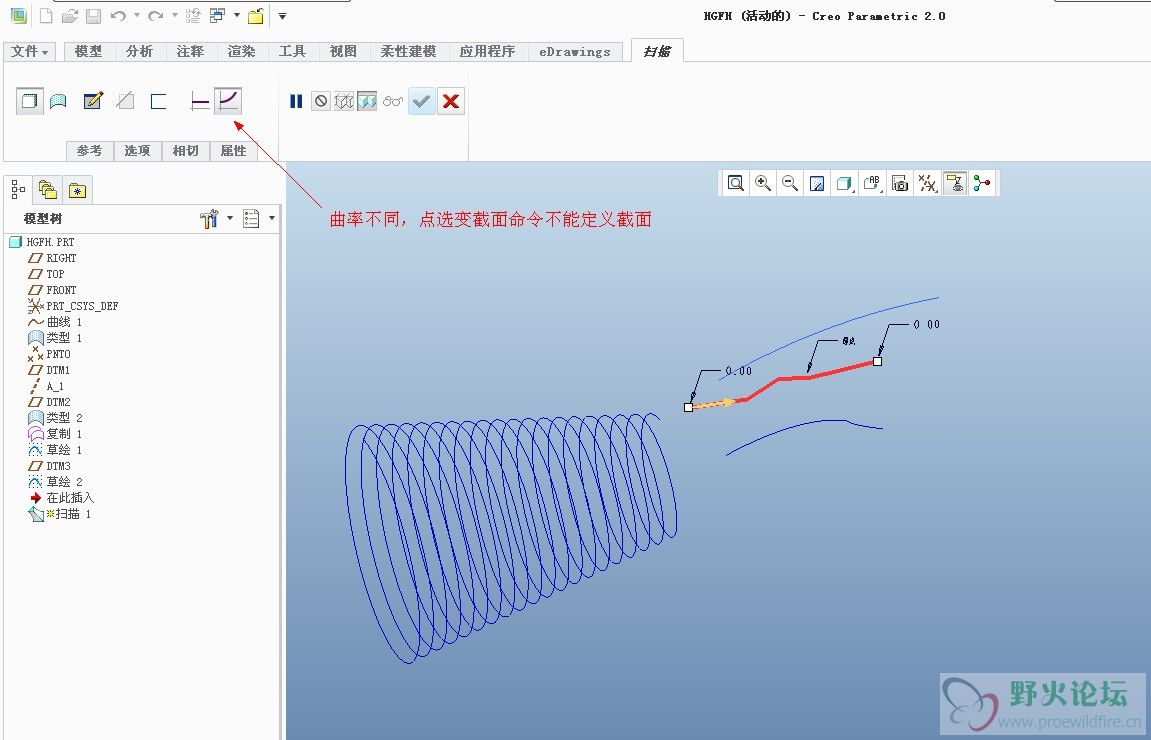Click the Zoom In magnifier icon
Viewport: 1151px width, 740px height.
click(763, 184)
